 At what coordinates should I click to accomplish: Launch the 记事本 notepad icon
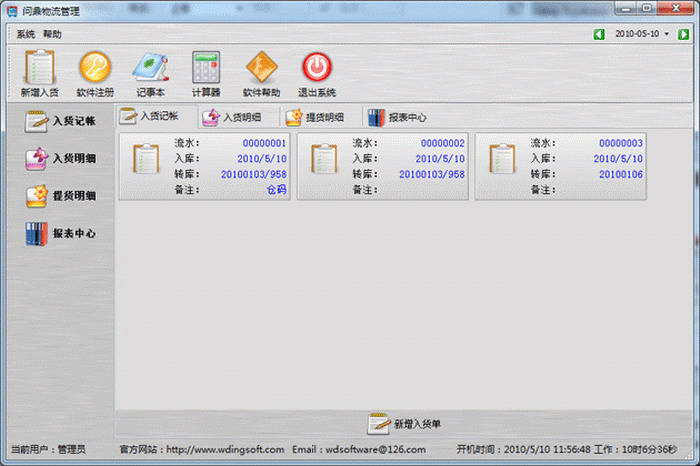point(150,73)
